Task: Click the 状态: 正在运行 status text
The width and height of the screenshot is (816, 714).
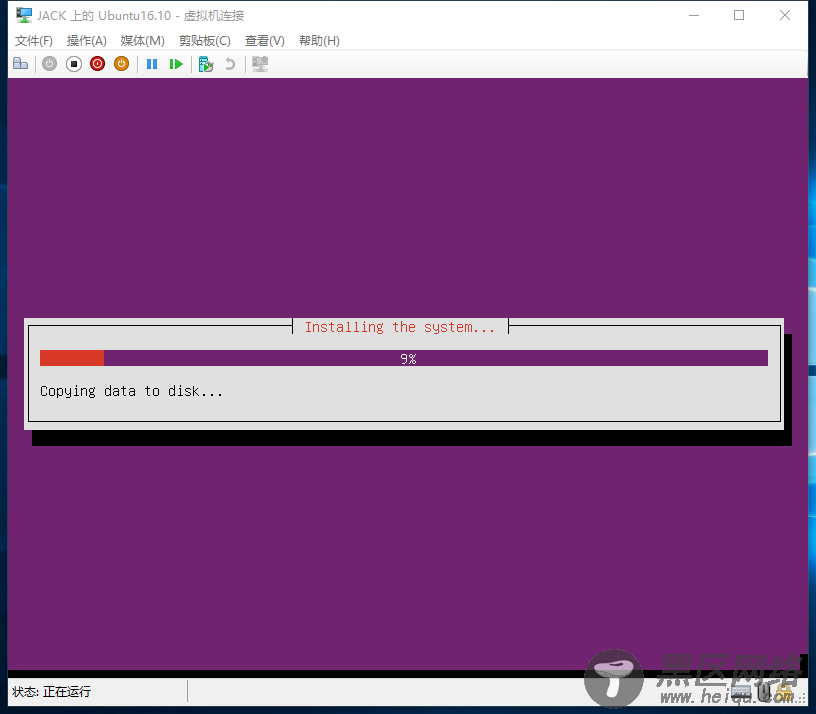Action: (x=52, y=692)
